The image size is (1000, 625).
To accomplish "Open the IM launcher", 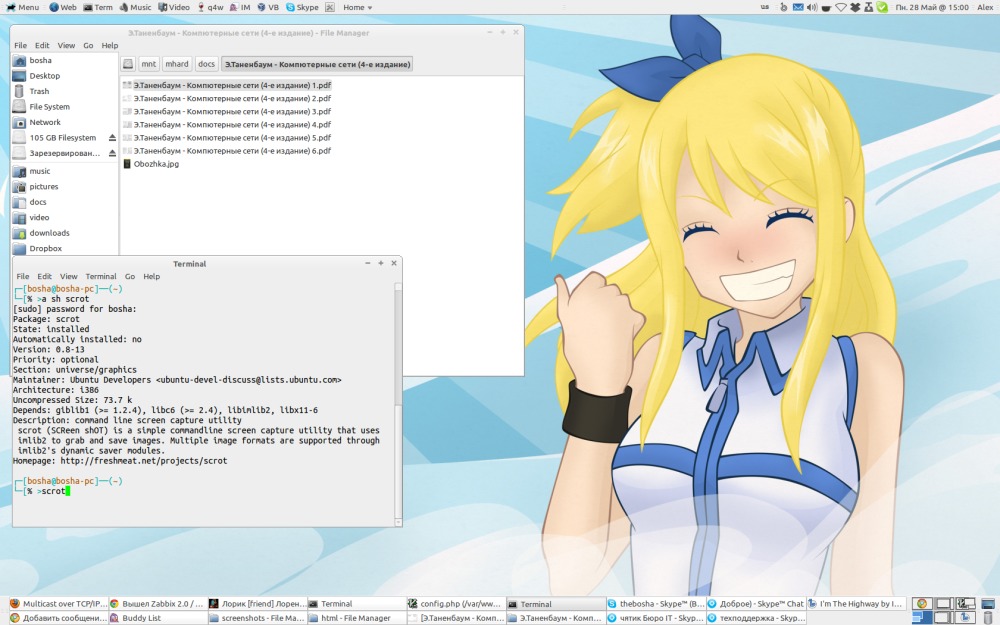I will click(x=240, y=7).
